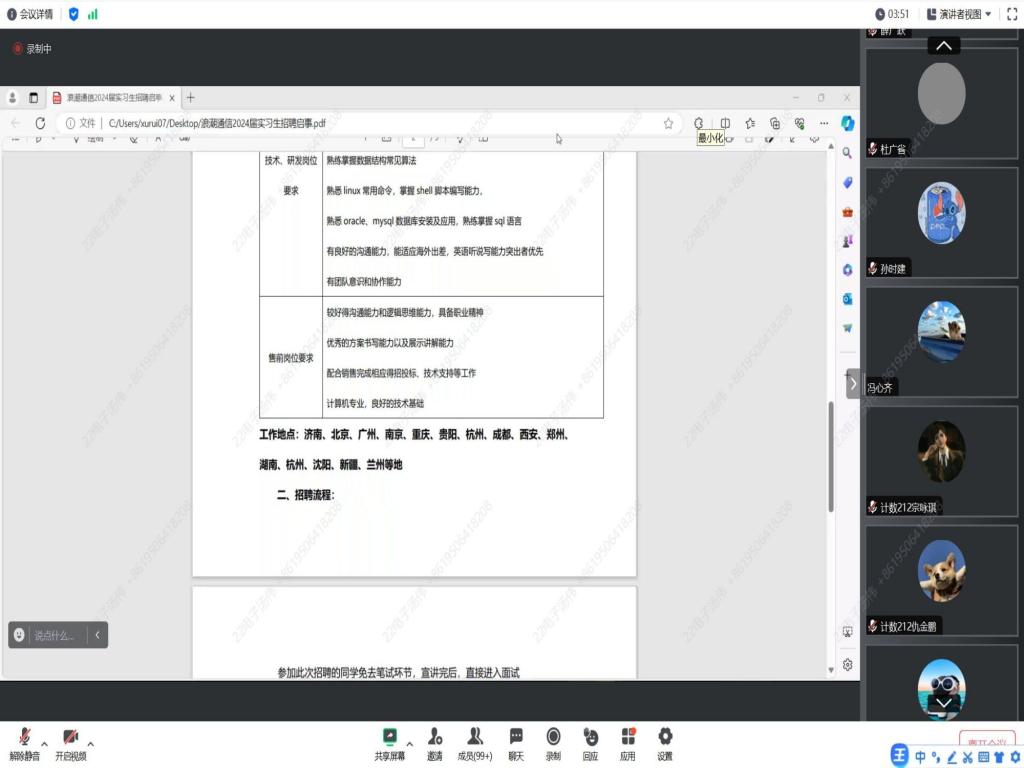Page up the participant video list
Screen dimensions: 1024x768
[944, 46]
